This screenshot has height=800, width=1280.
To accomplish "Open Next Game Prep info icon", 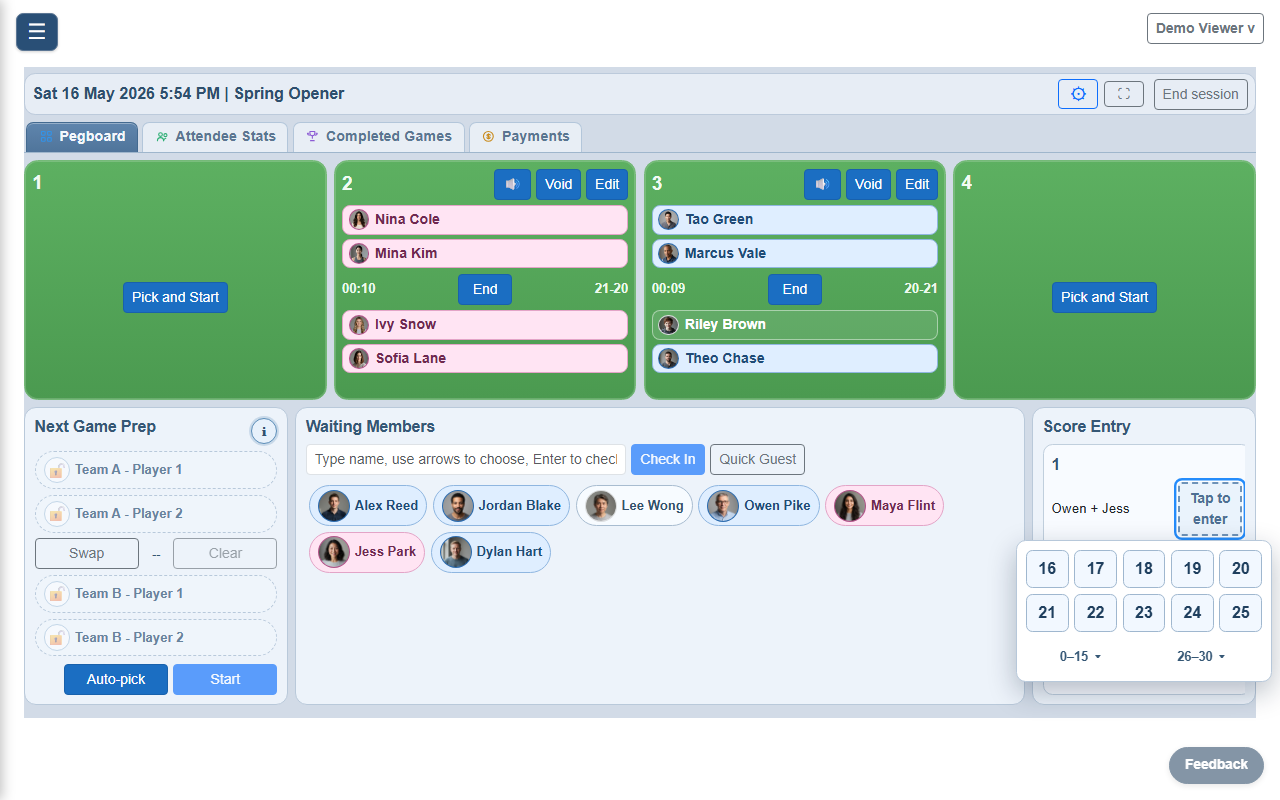I will point(264,431).
